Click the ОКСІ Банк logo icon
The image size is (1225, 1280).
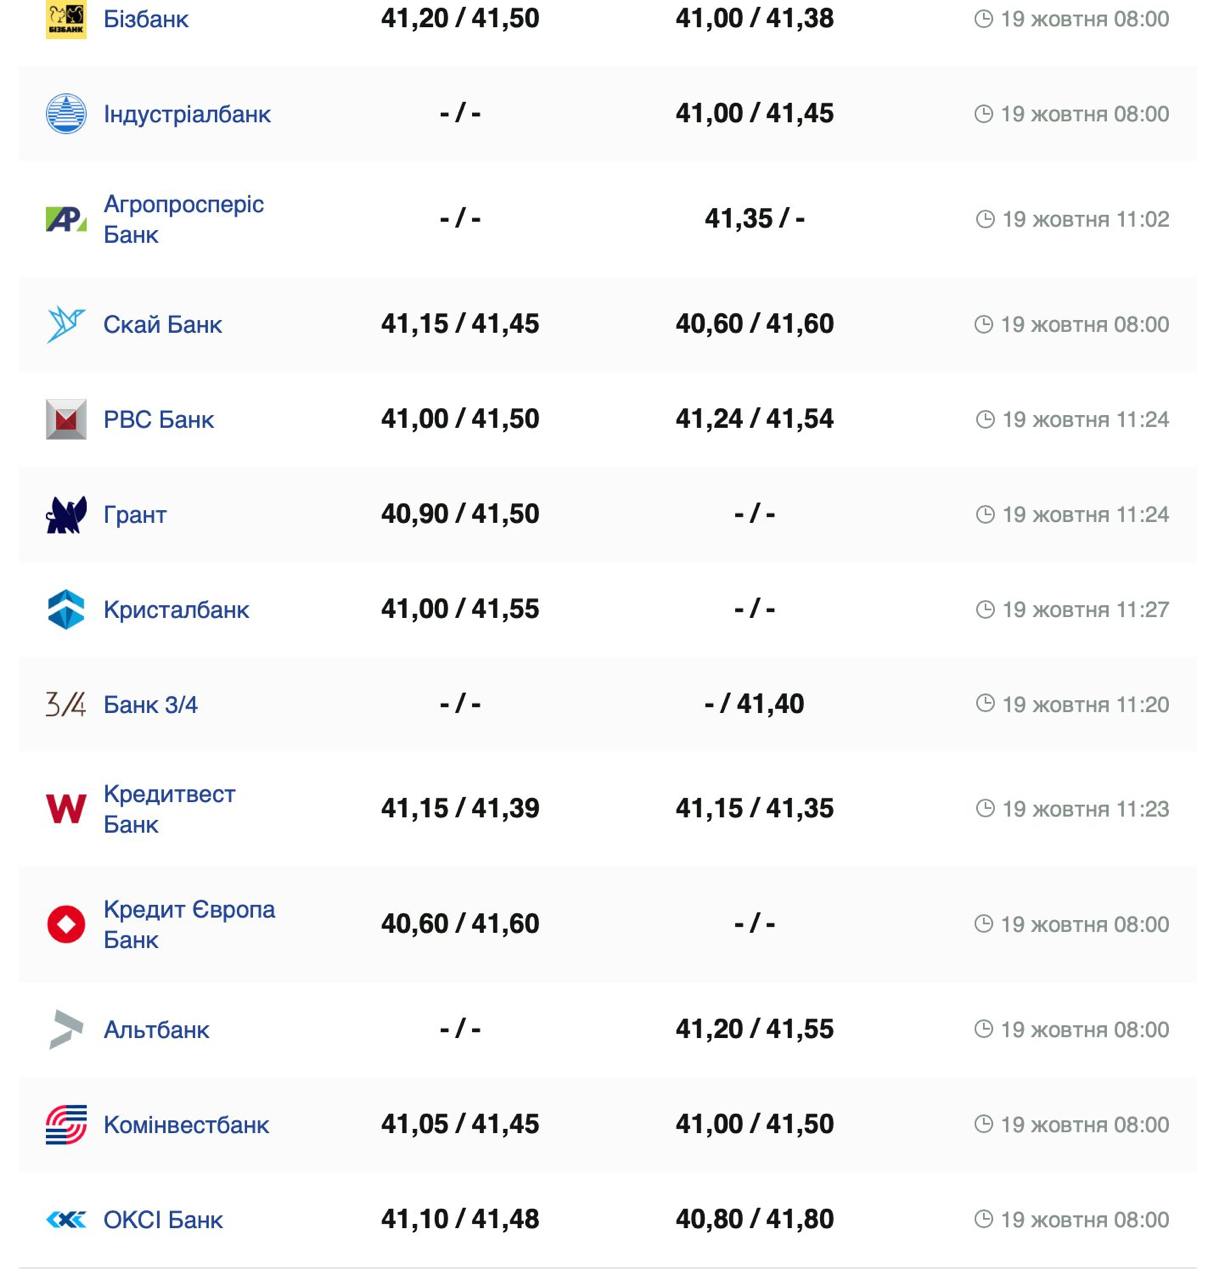click(x=66, y=1220)
